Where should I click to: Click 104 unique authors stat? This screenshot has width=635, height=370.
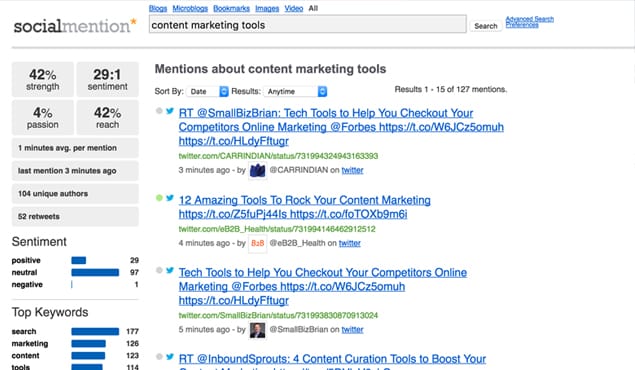[75, 194]
